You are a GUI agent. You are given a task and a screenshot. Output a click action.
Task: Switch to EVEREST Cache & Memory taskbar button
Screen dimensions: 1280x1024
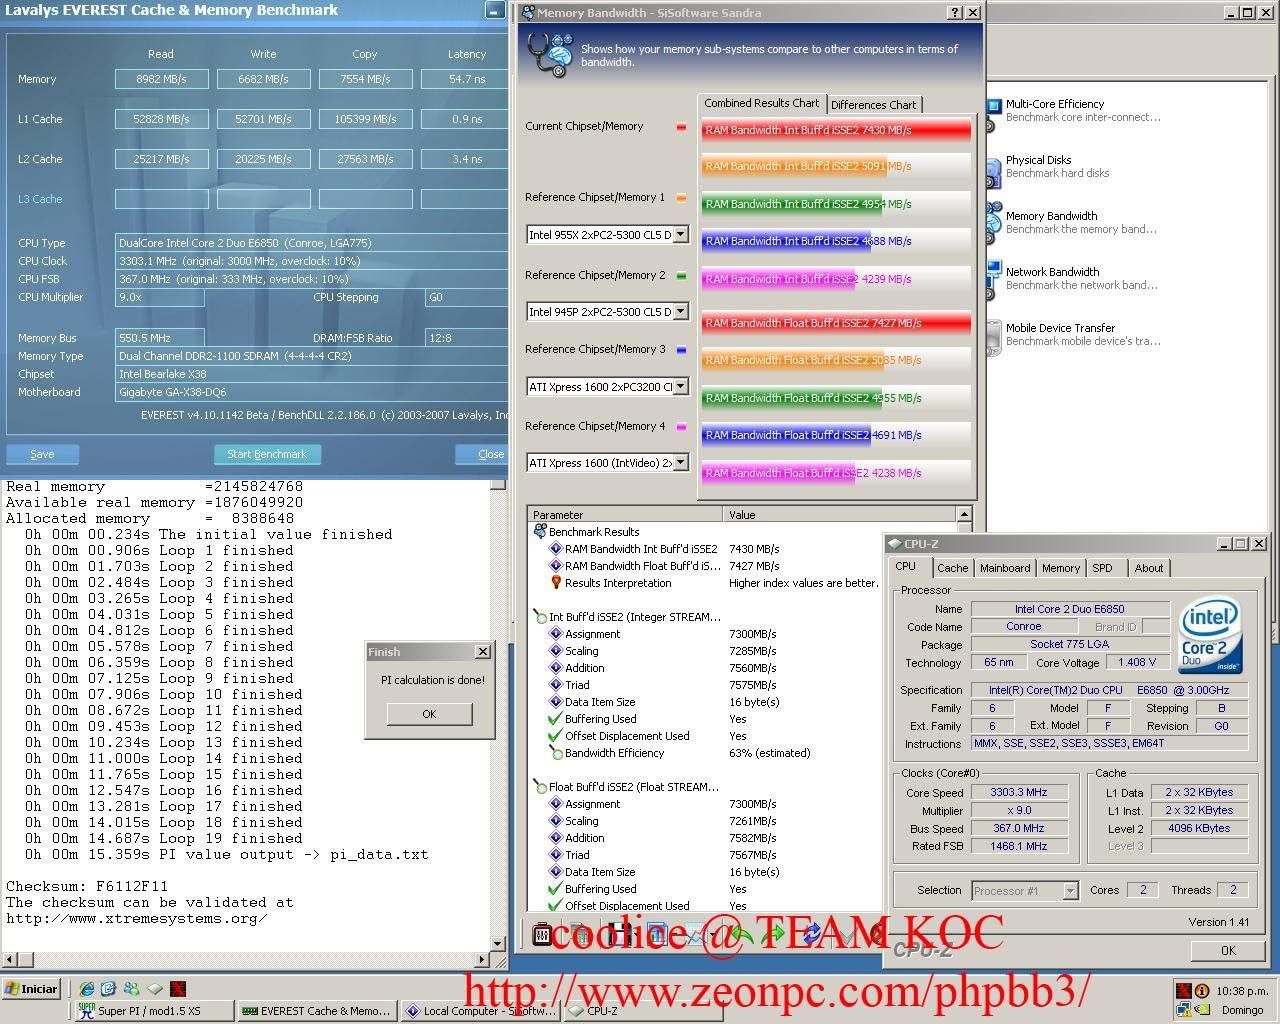point(316,1011)
